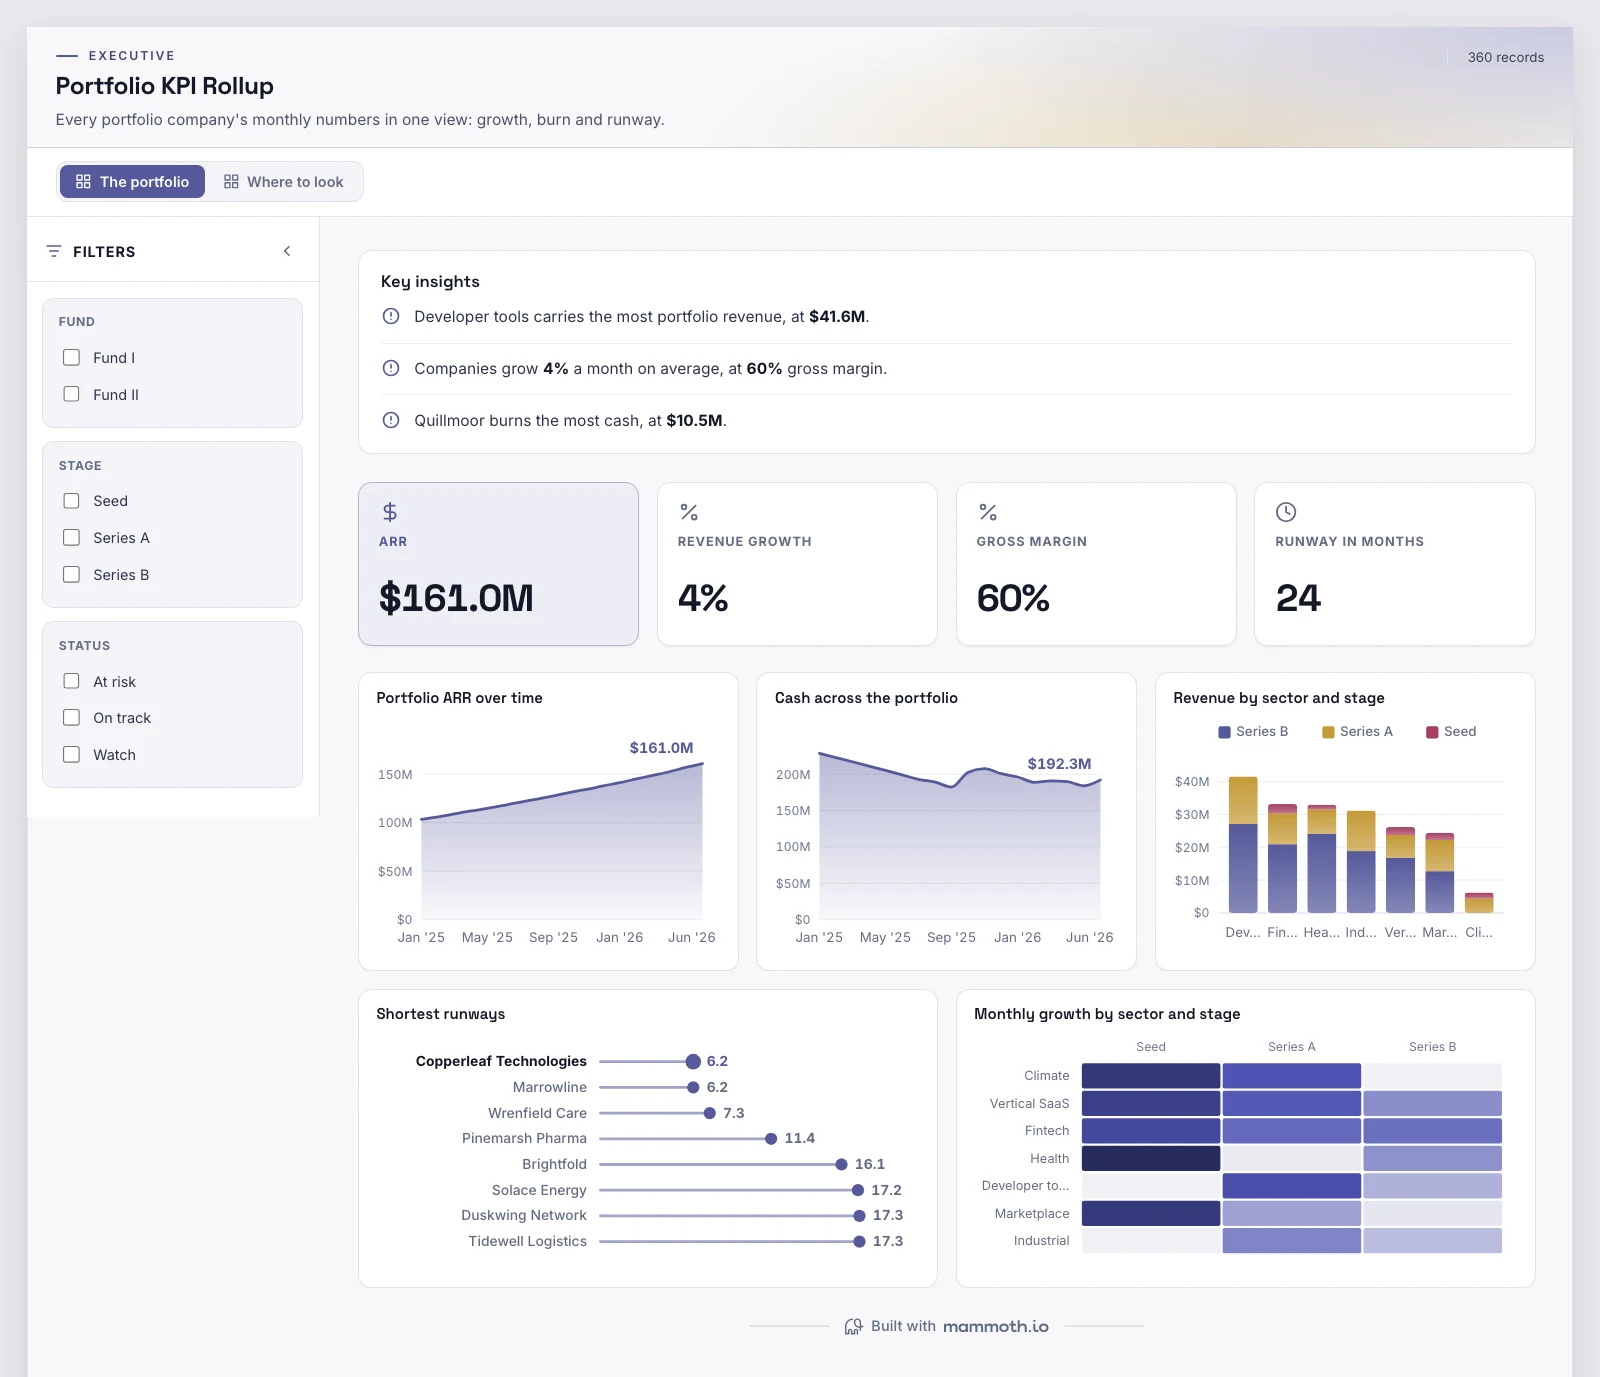The width and height of the screenshot is (1600, 1377).
Task: Tick the On track status checkbox
Action: pyautogui.click(x=71, y=717)
